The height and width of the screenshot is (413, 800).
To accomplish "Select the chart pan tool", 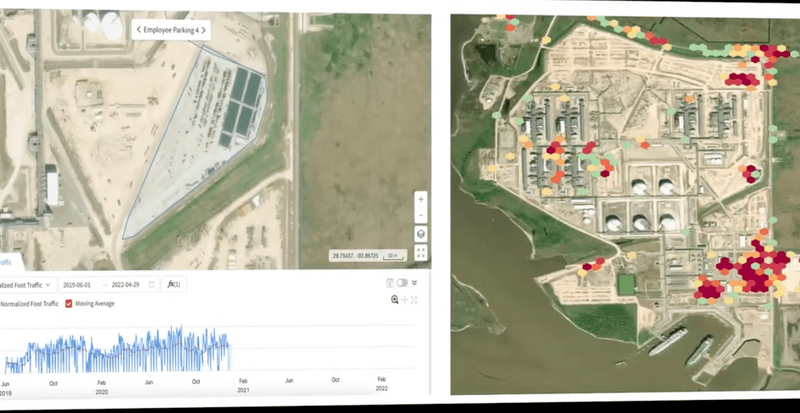I will click(405, 300).
